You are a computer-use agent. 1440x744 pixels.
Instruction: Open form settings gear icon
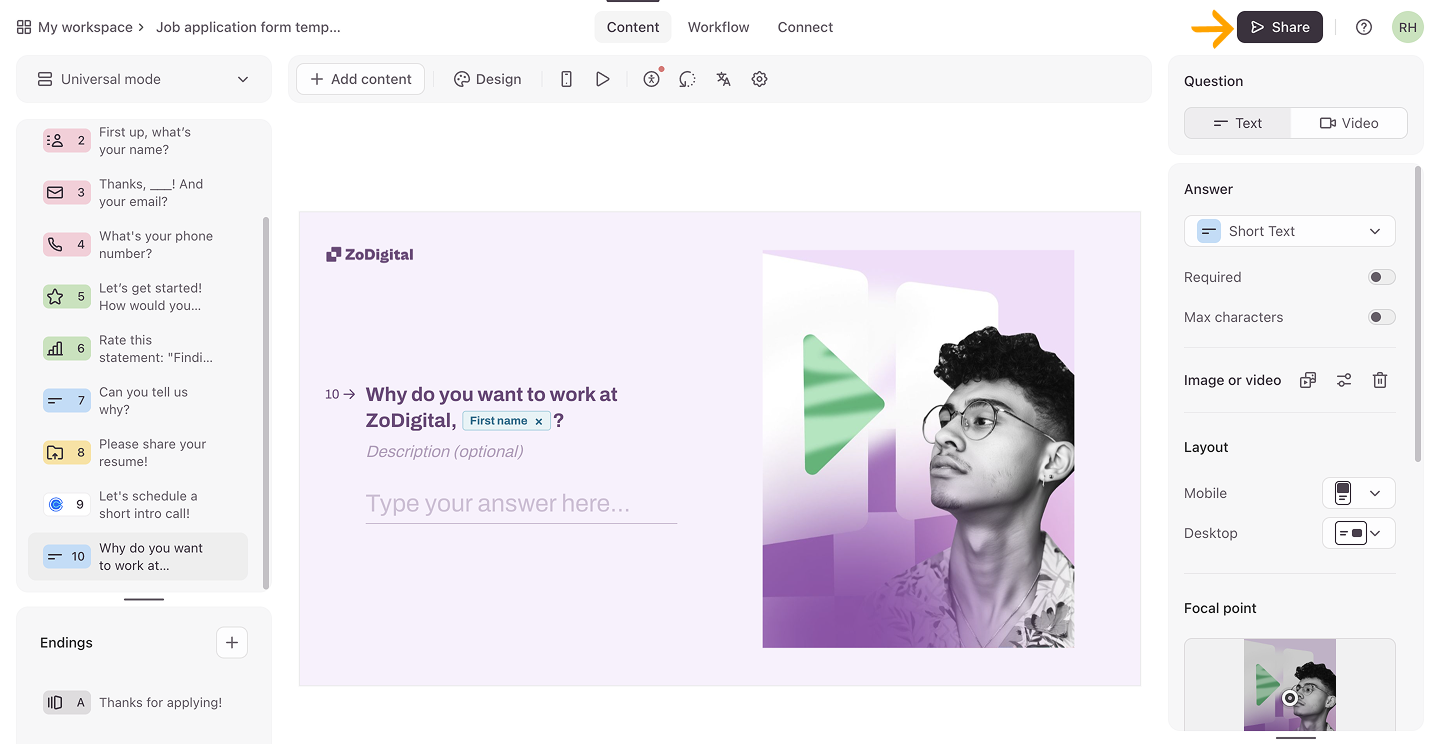pyautogui.click(x=759, y=79)
